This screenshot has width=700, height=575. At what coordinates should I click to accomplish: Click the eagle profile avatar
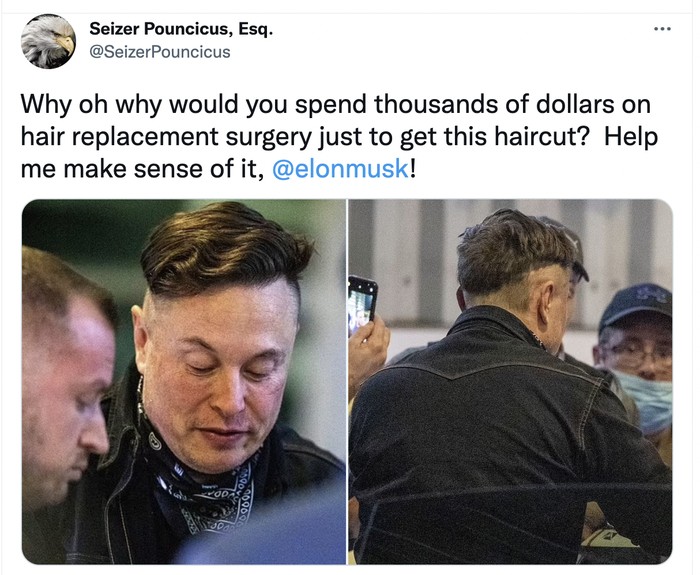47,41
